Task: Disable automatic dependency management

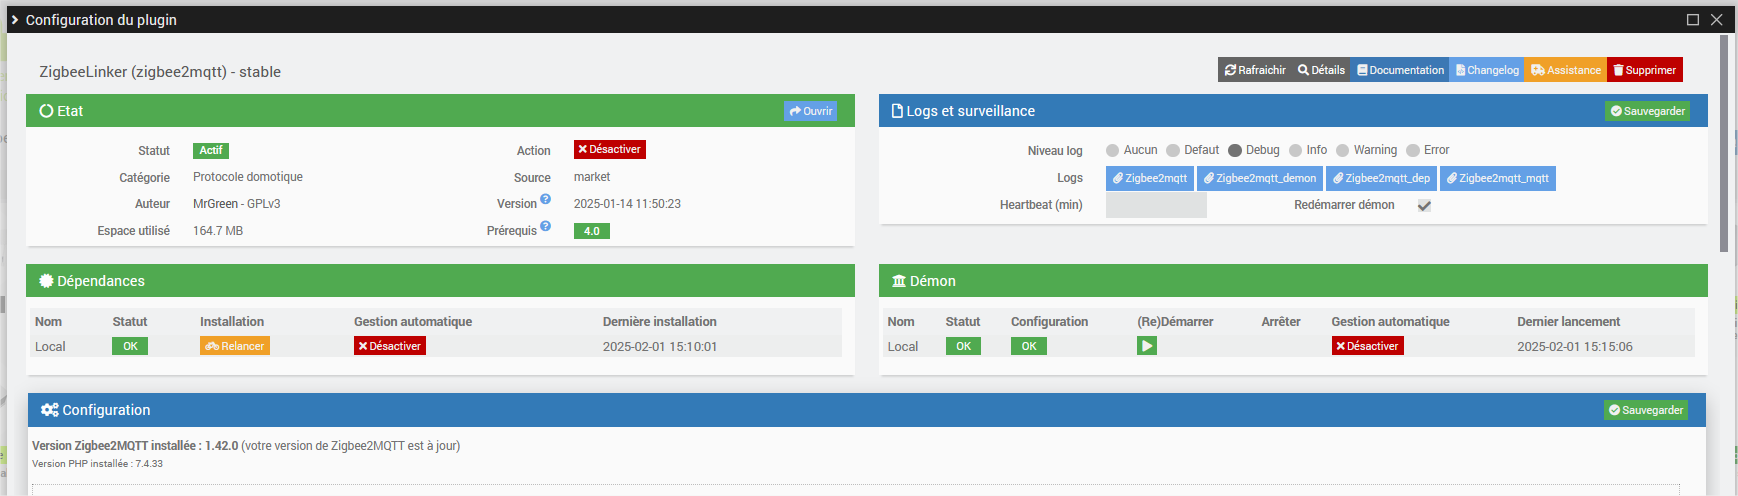Action: tap(390, 346)
